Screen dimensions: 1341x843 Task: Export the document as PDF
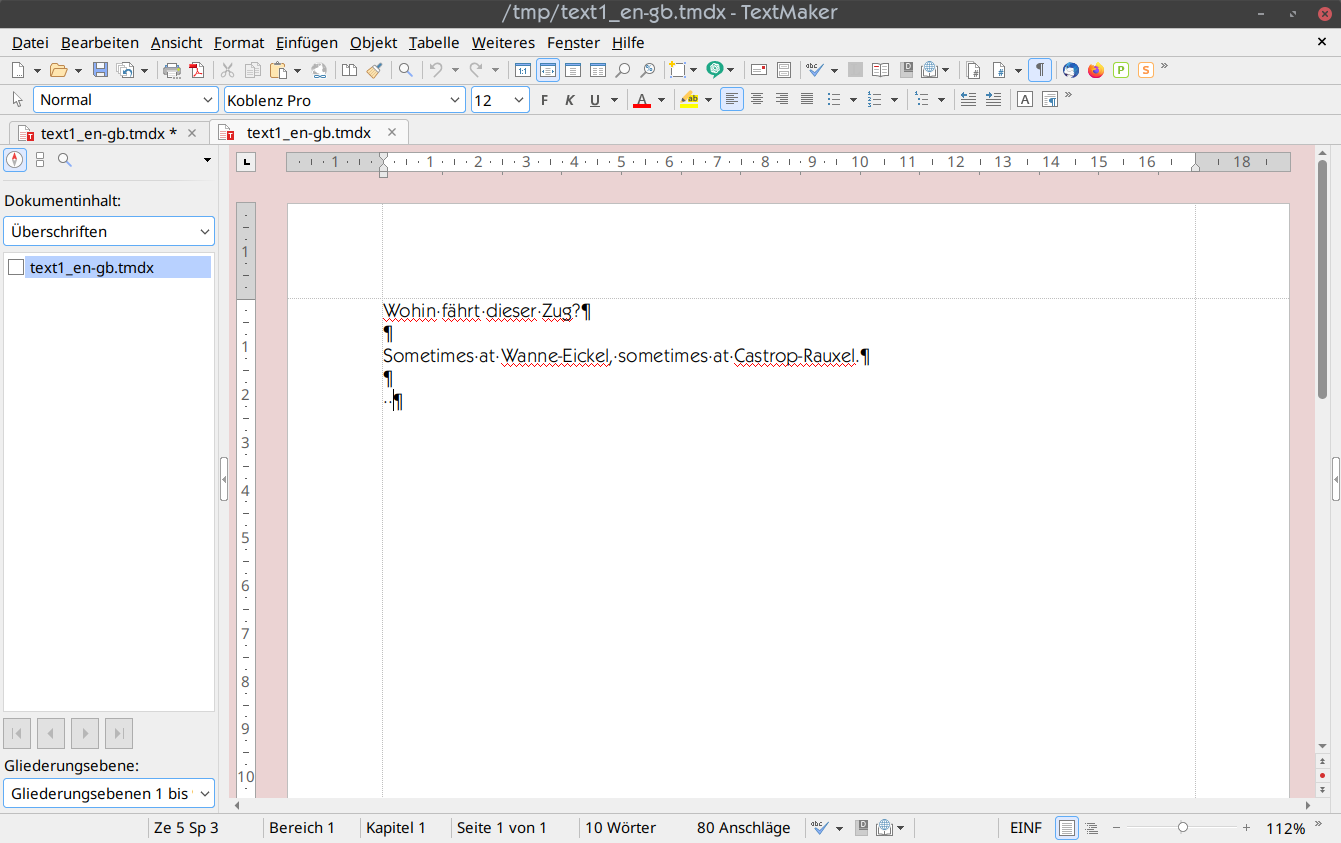tap(197, 70)
